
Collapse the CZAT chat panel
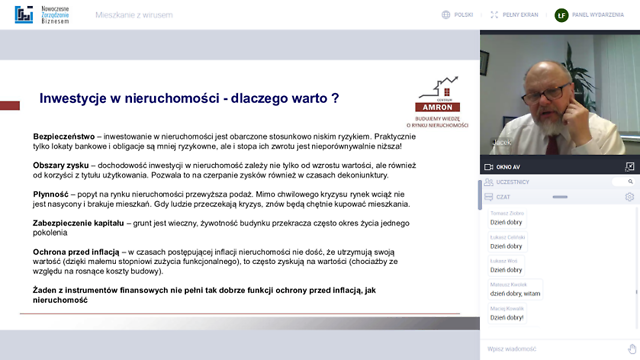503,197
